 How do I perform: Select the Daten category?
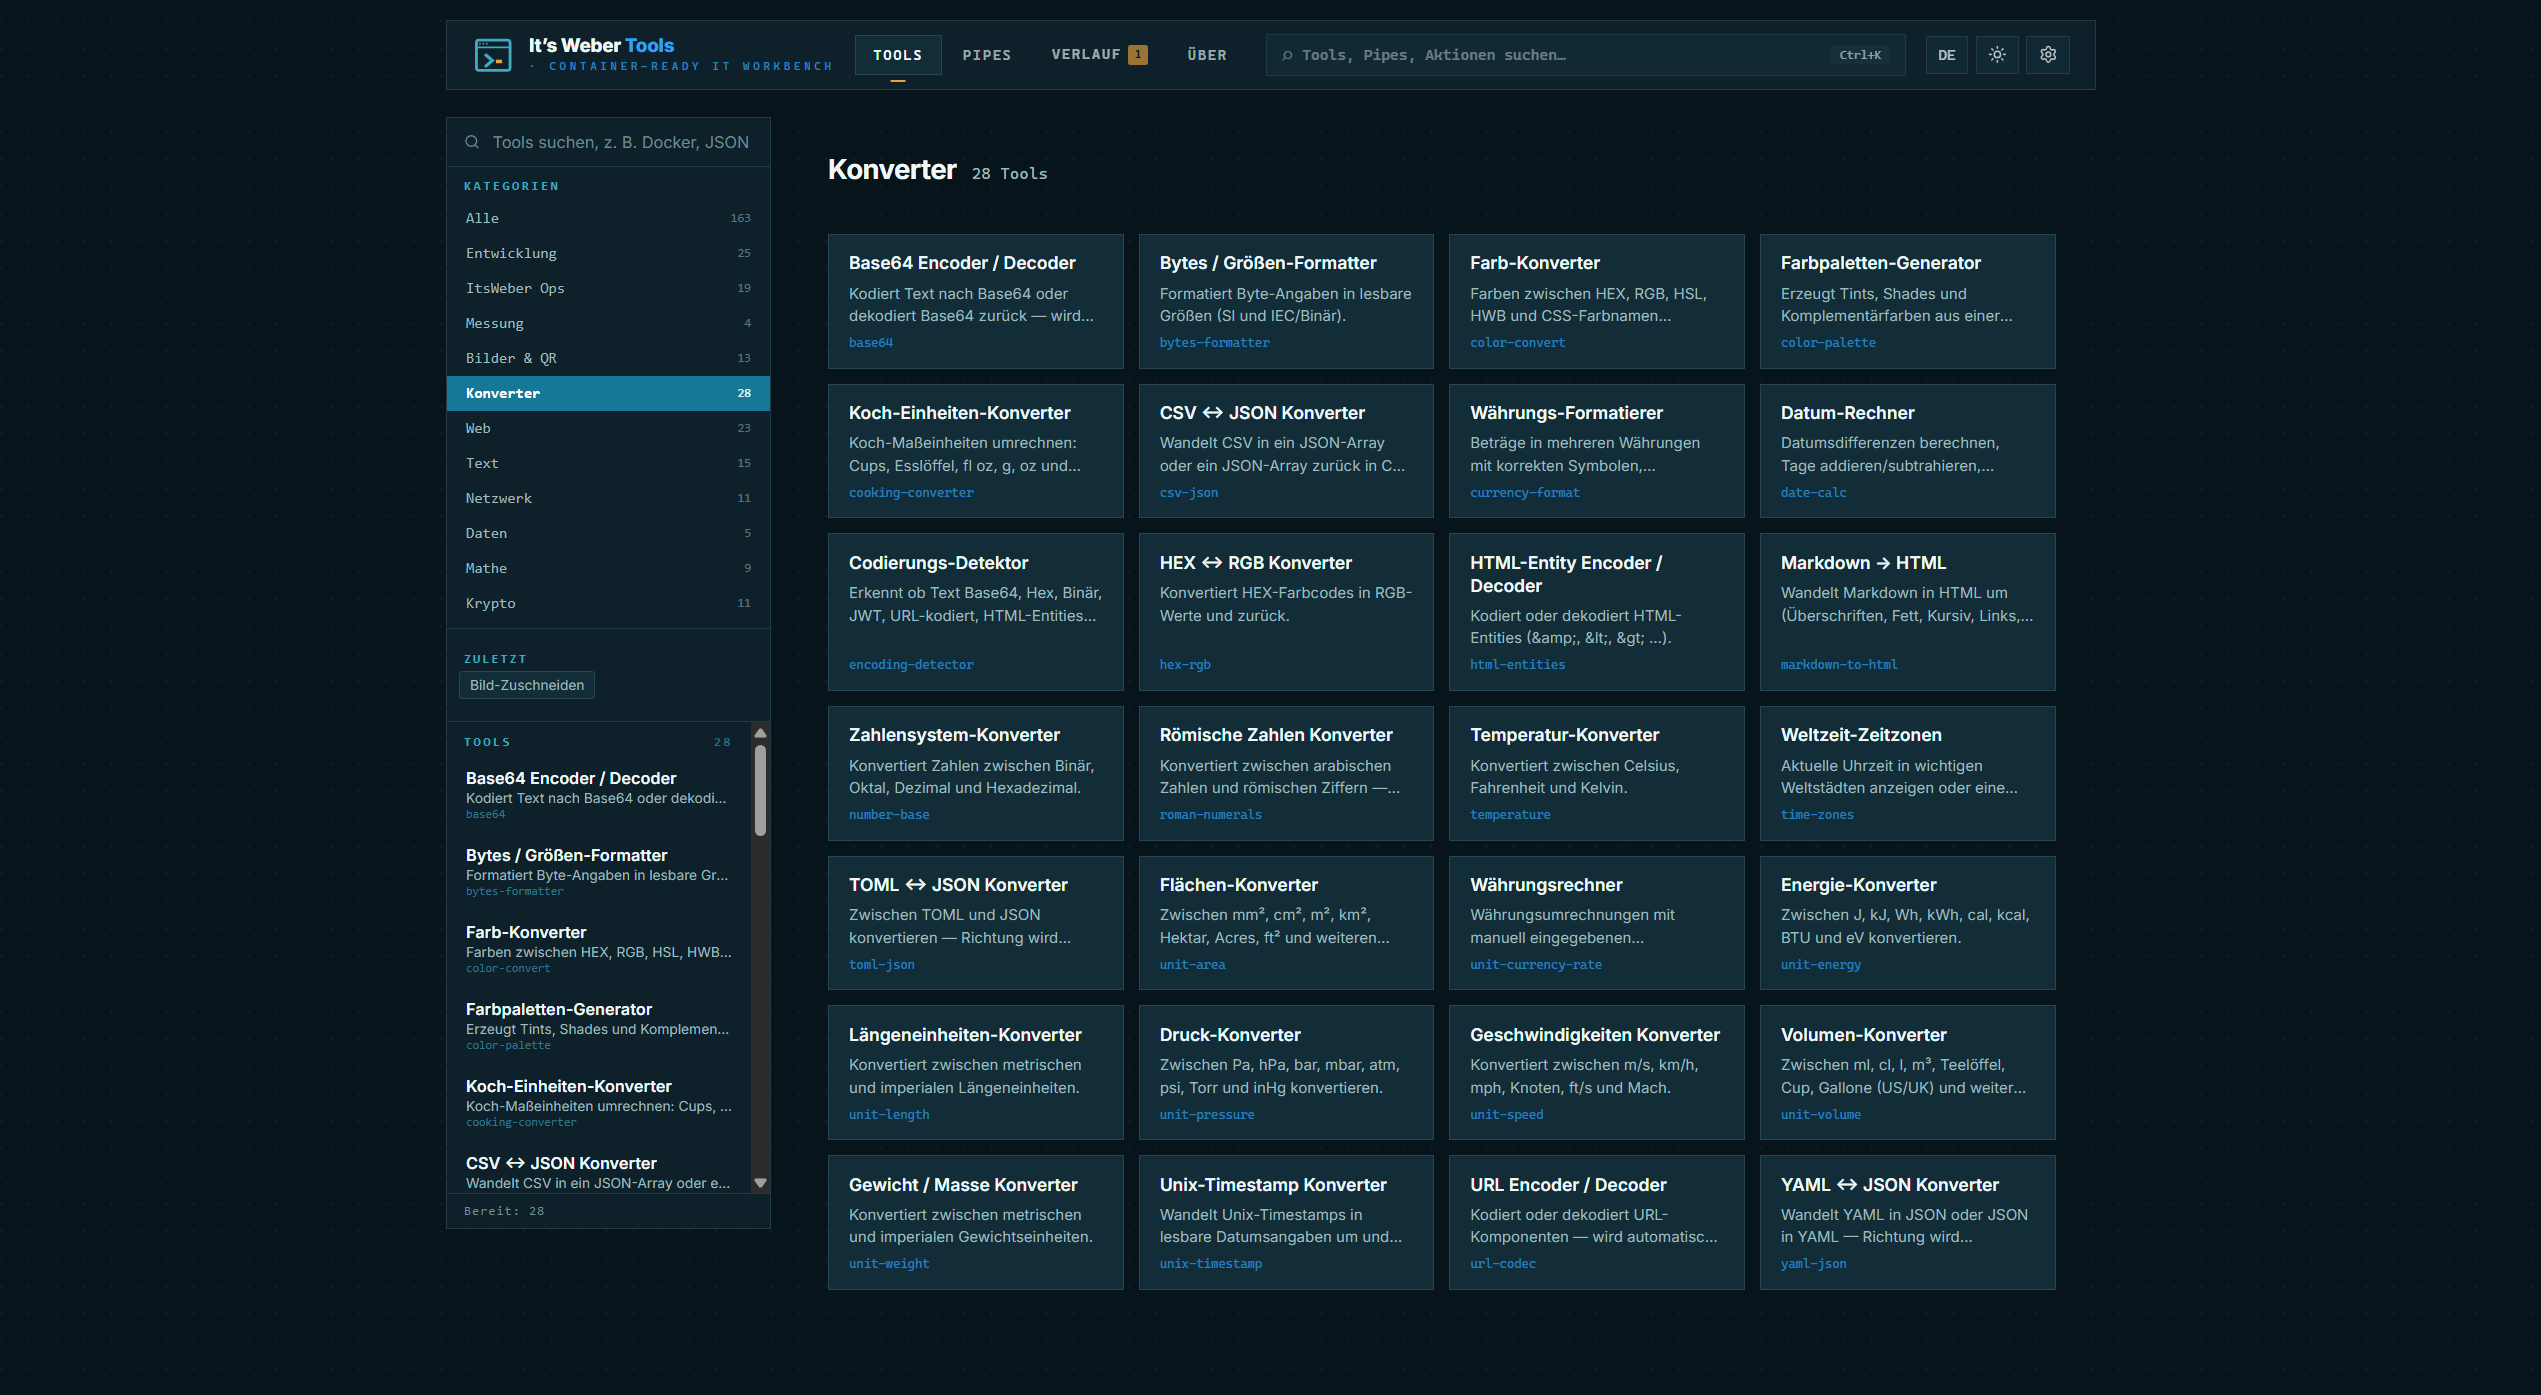(x=608, y=533)
